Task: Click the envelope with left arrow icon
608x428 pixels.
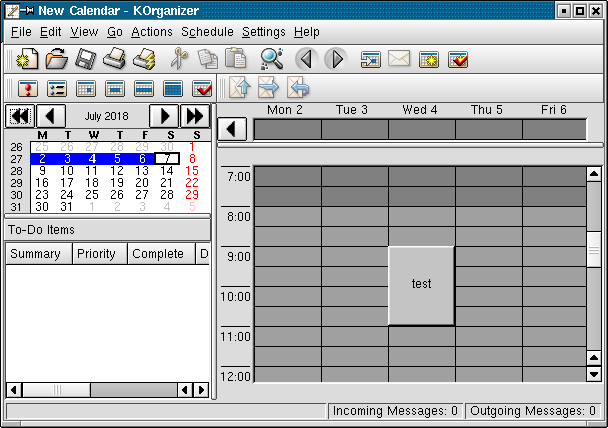Action: [298, 87]
